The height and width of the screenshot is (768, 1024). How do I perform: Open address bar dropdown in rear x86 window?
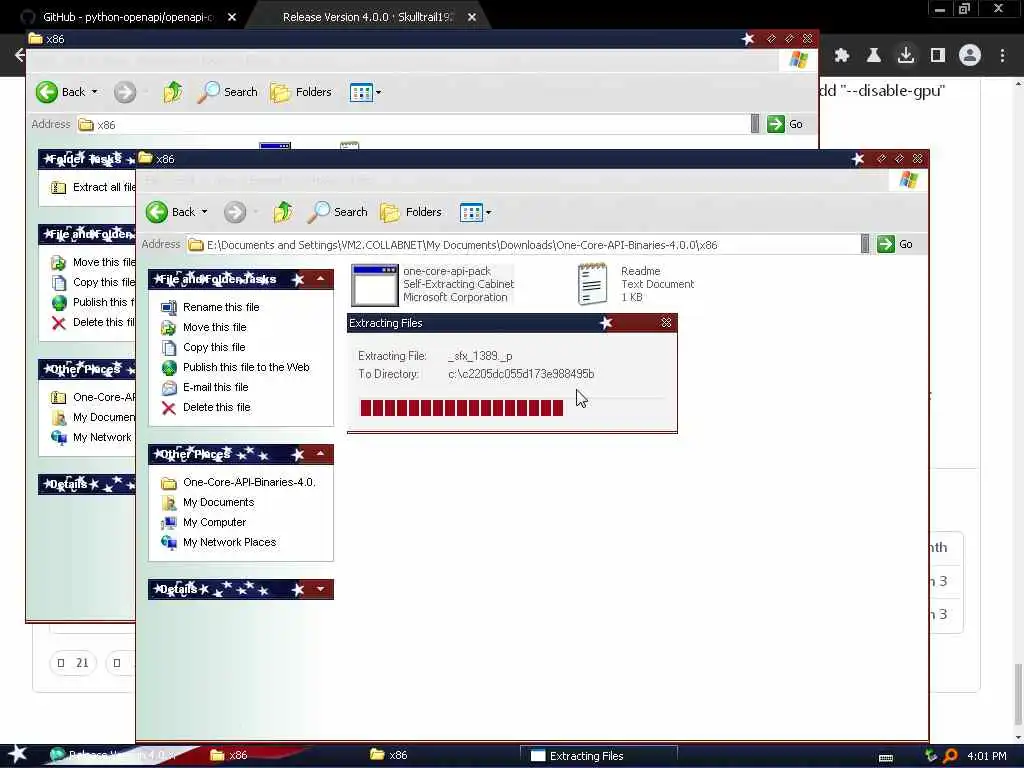pos(755,124)
